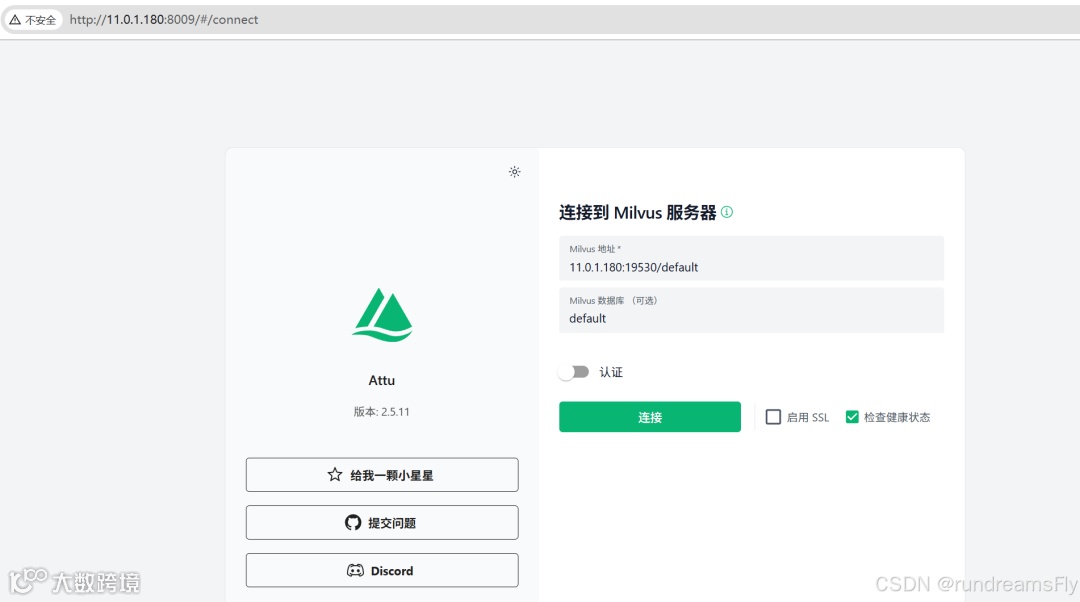This screenshot has width=1080, height=602.
Task: Turn on the authentication switch
Action: pos(574,372)
